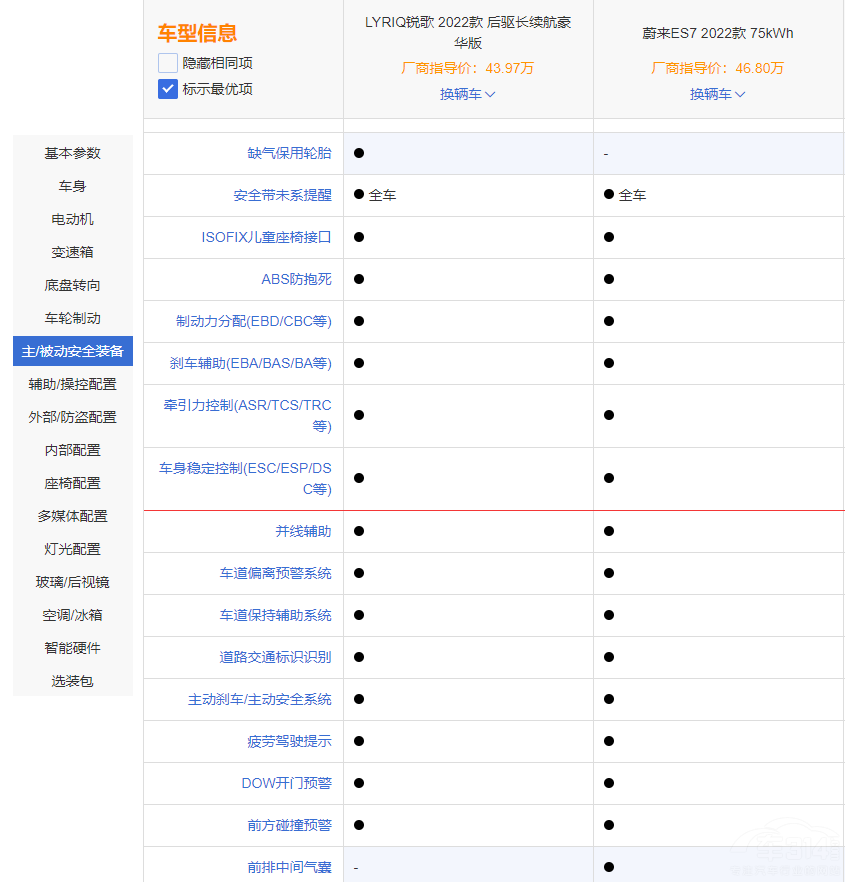Viewport: 845px width, 882px height.
Task: Switch to the 基本参数 section
Action: (71, 153)
